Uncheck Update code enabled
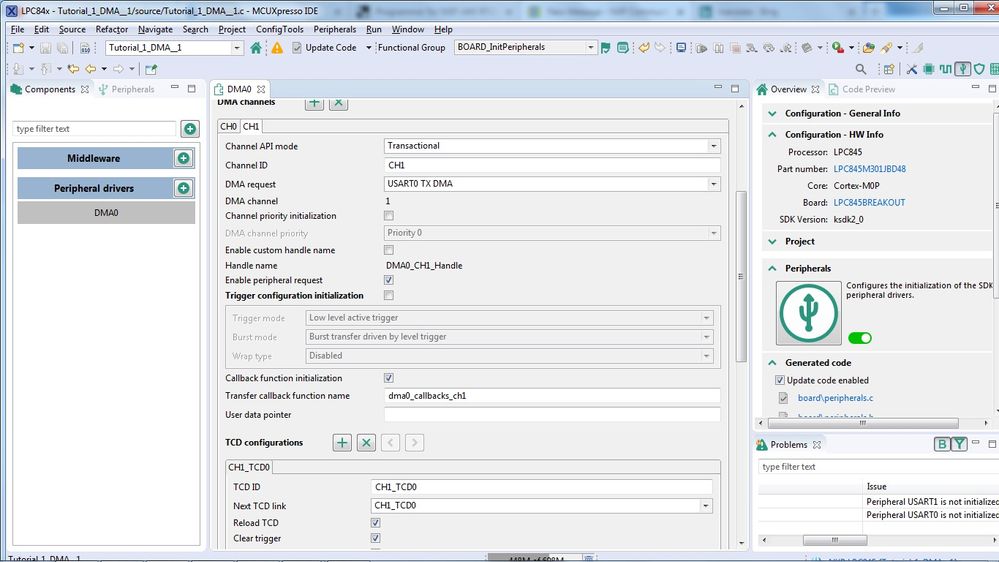The image size is (999, 562). tap(780, 380)
